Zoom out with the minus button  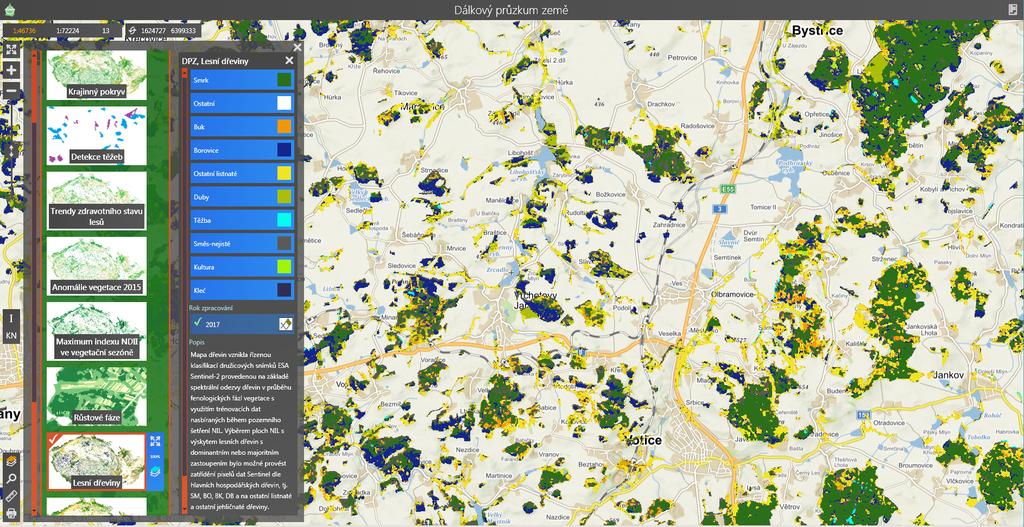(11, 91)
